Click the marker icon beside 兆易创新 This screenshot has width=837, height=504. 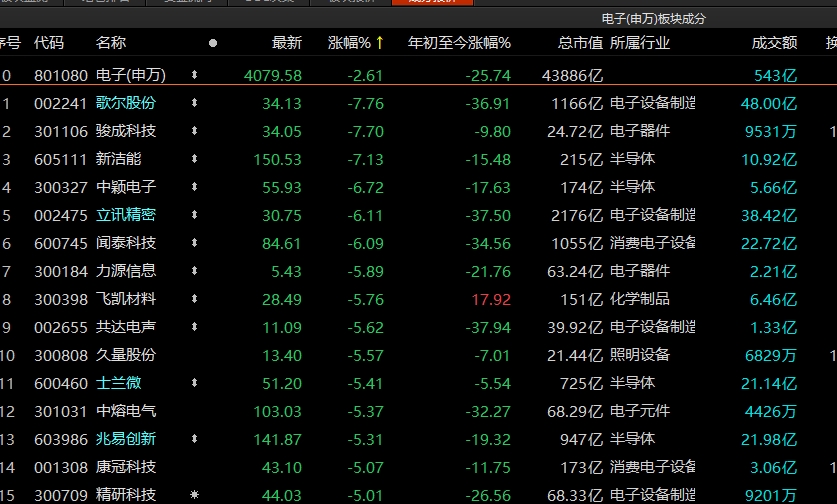(x=194, y=439)
